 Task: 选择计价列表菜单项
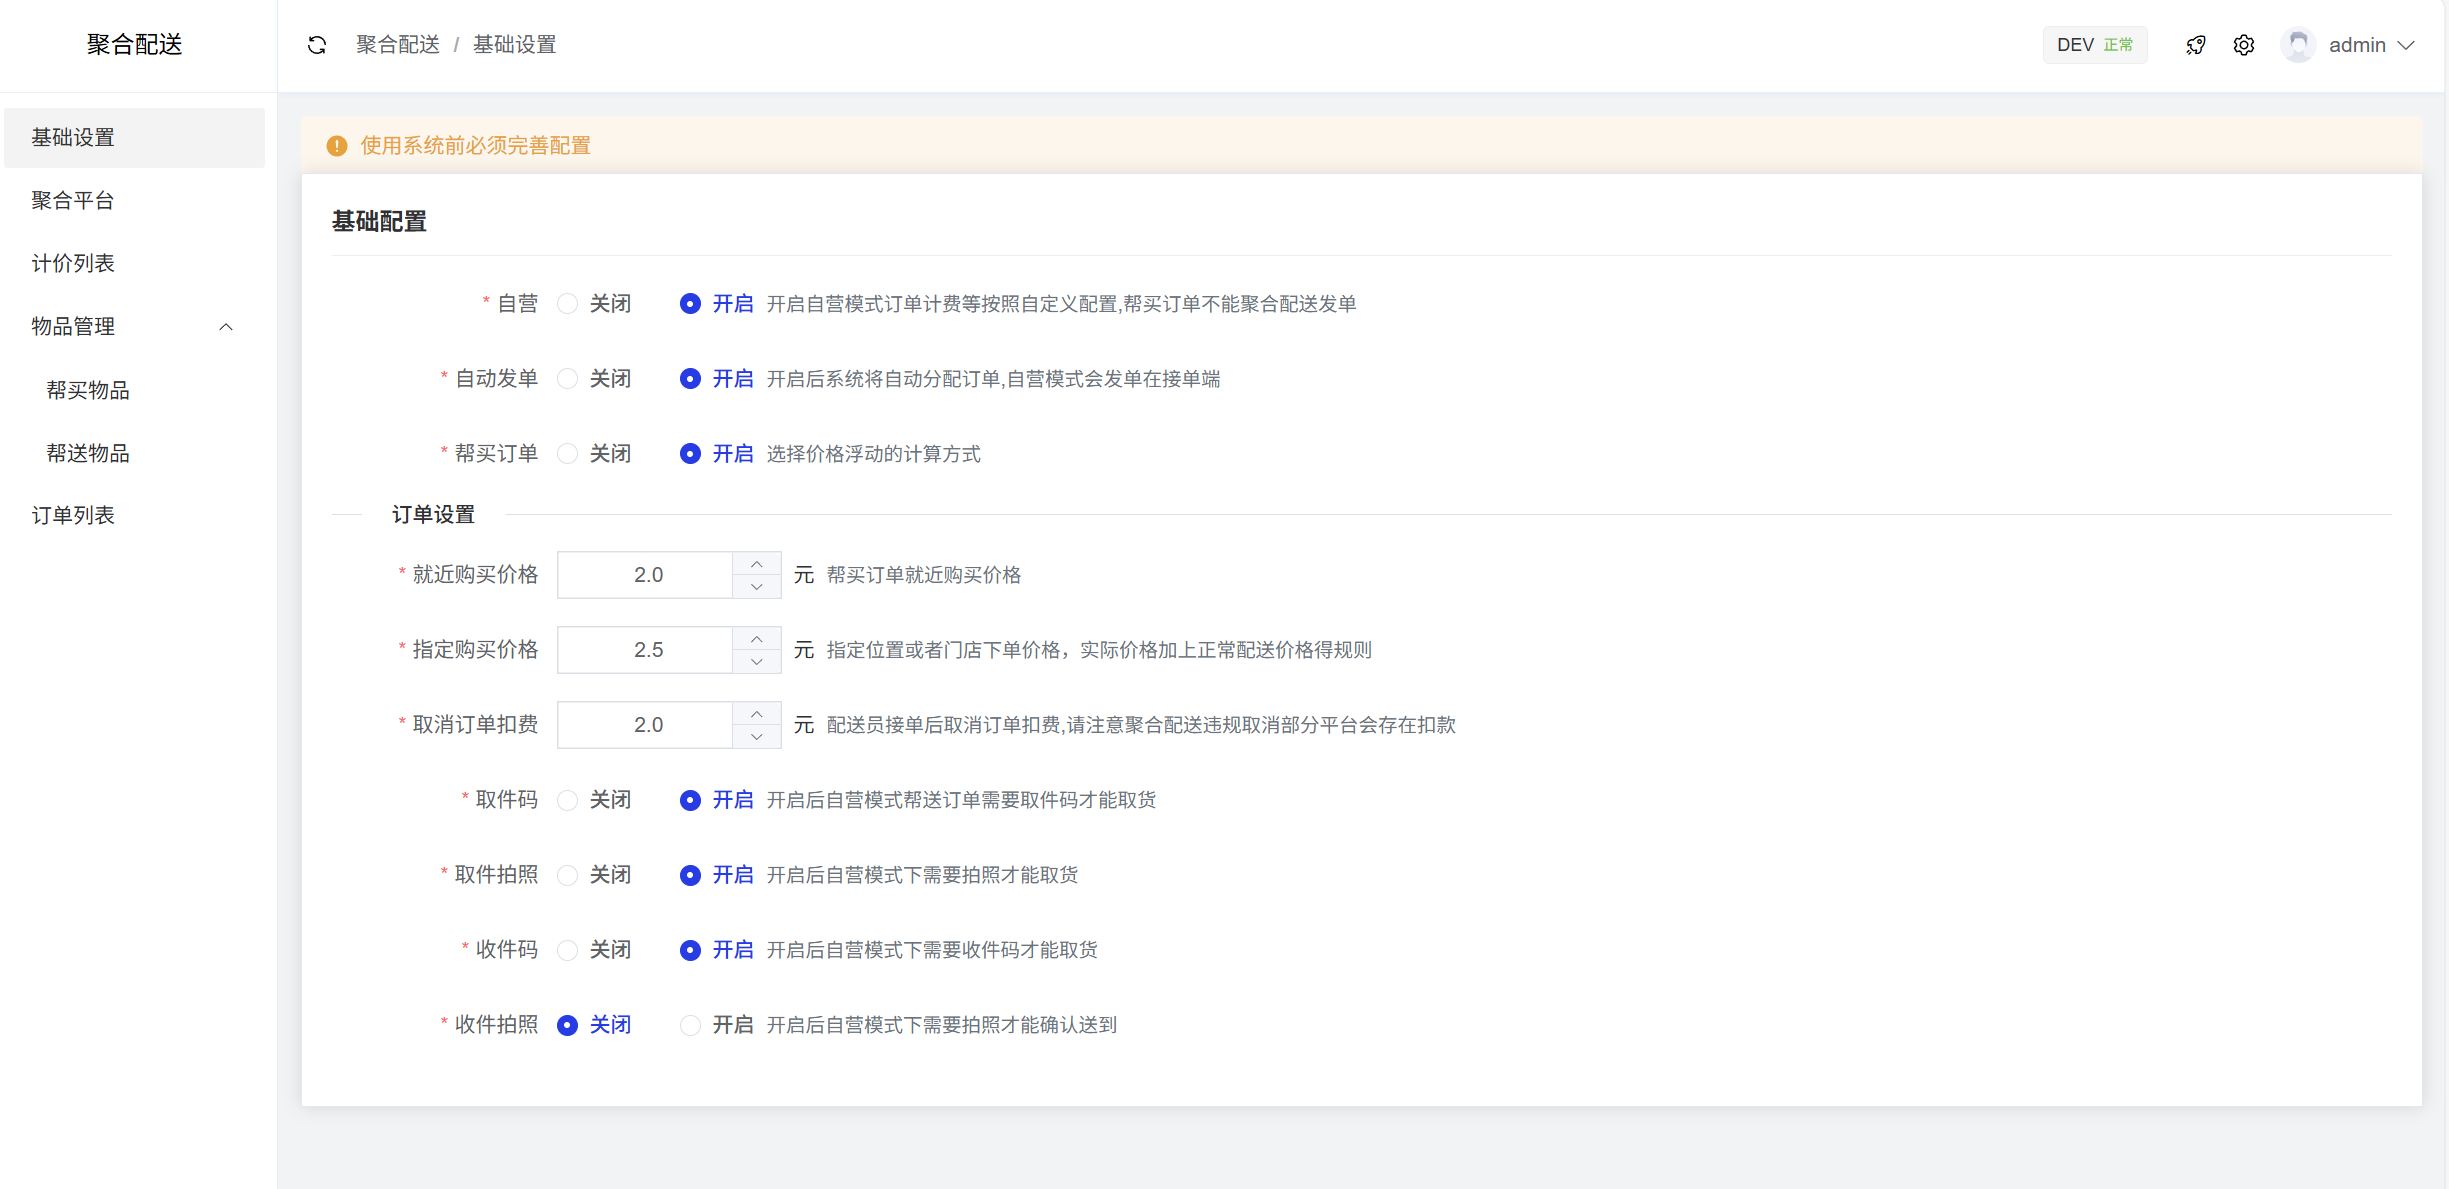[72, 263]
